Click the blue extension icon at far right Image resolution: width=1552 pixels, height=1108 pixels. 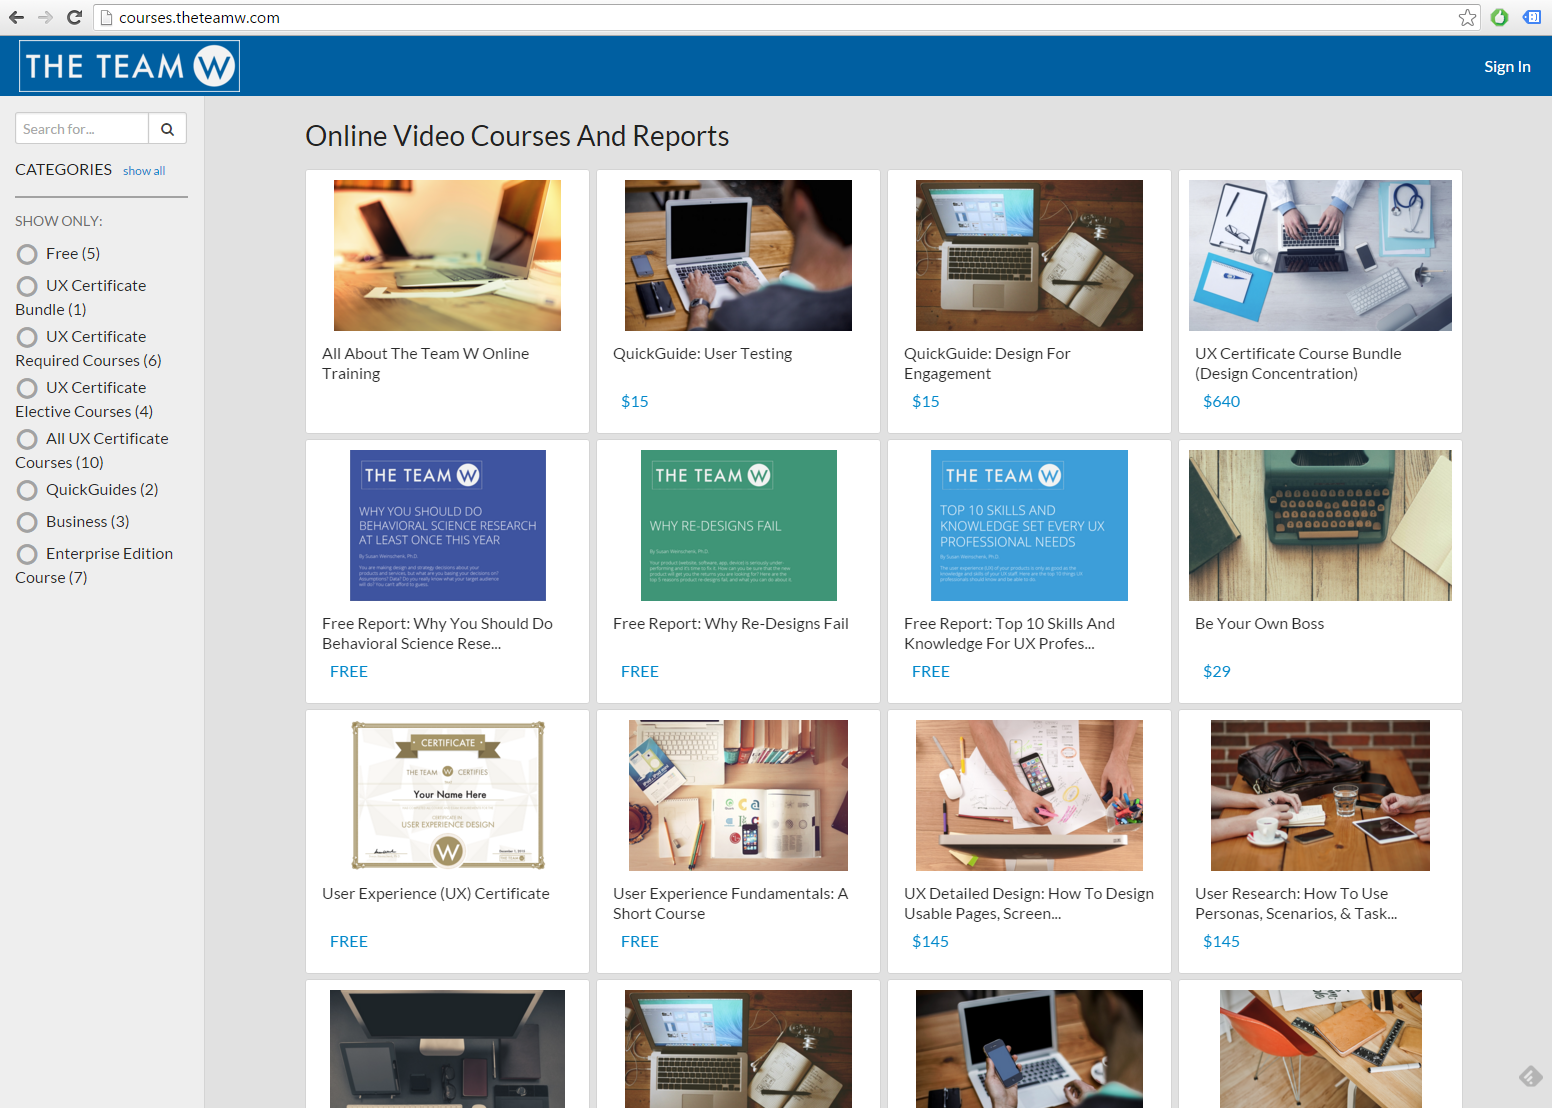pyautogui.click(x=1531, y=17)
